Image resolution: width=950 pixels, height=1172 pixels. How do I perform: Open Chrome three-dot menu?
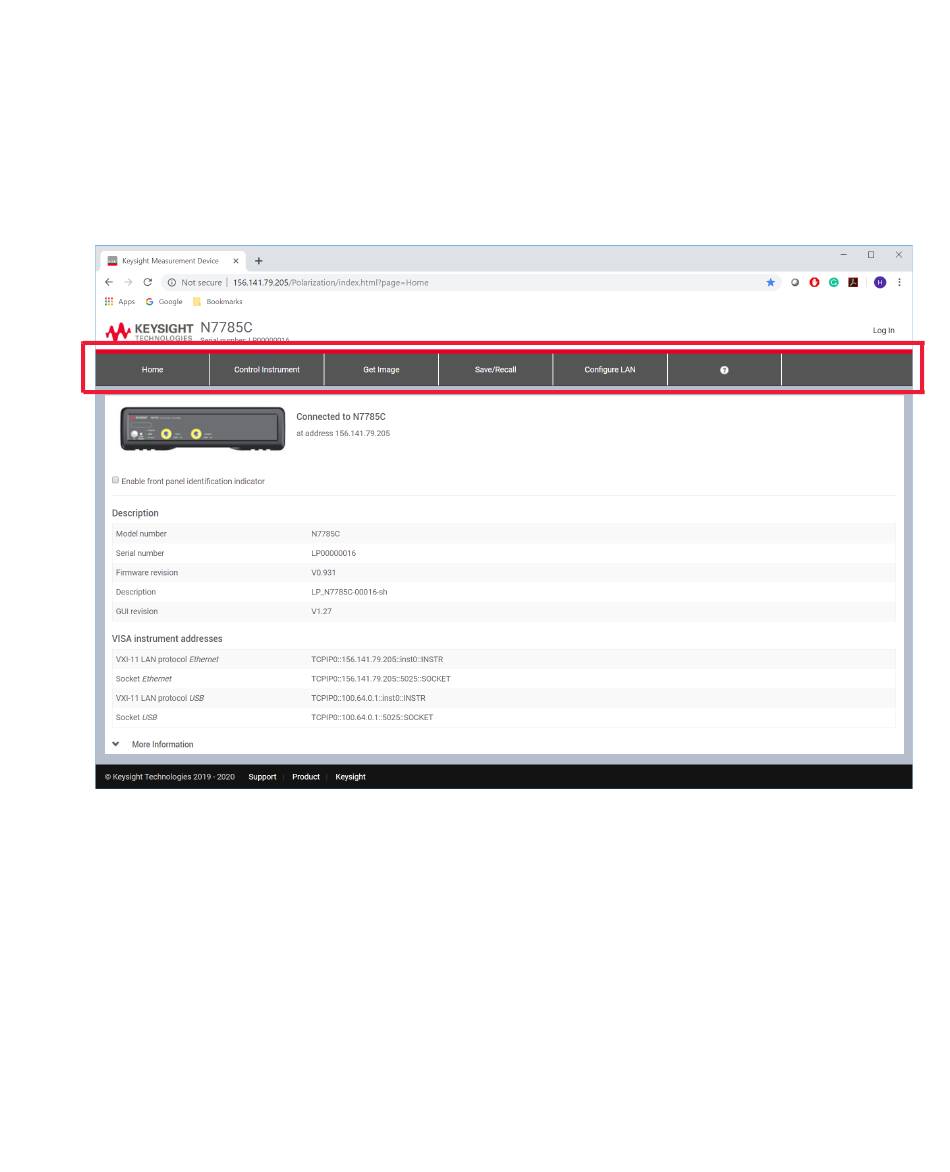(899, 283)
